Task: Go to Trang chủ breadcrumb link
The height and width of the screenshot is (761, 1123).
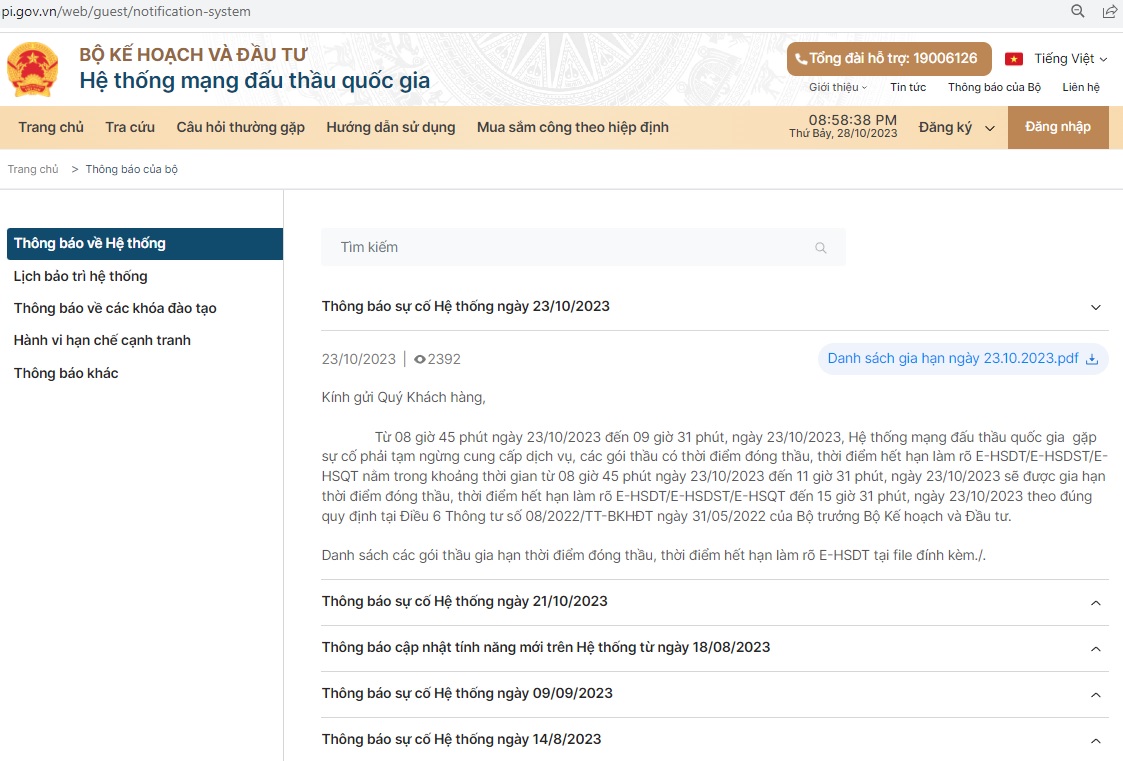Action: pos(33,169)
